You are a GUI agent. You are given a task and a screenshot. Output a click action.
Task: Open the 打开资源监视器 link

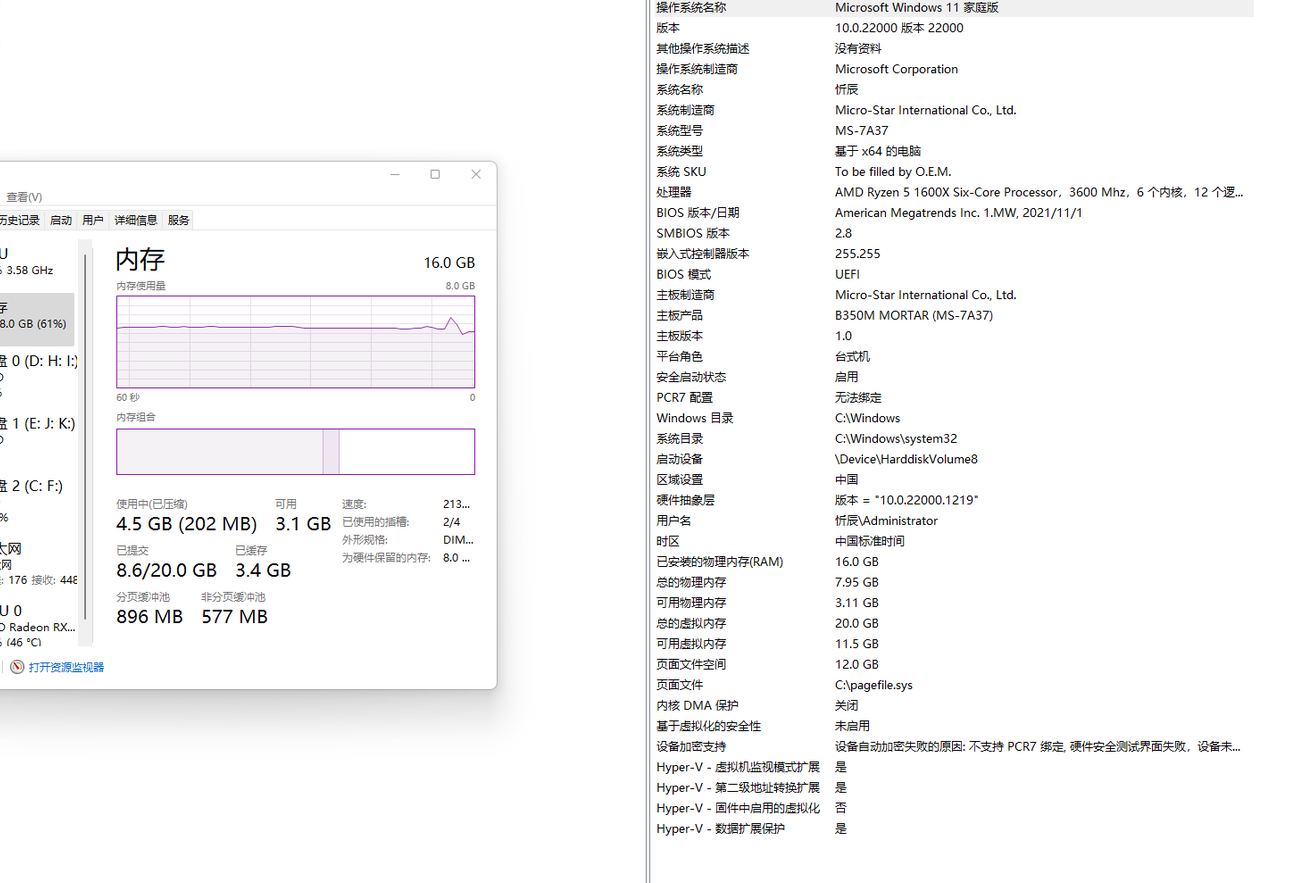pyautogui.click(x=66, y=667)
